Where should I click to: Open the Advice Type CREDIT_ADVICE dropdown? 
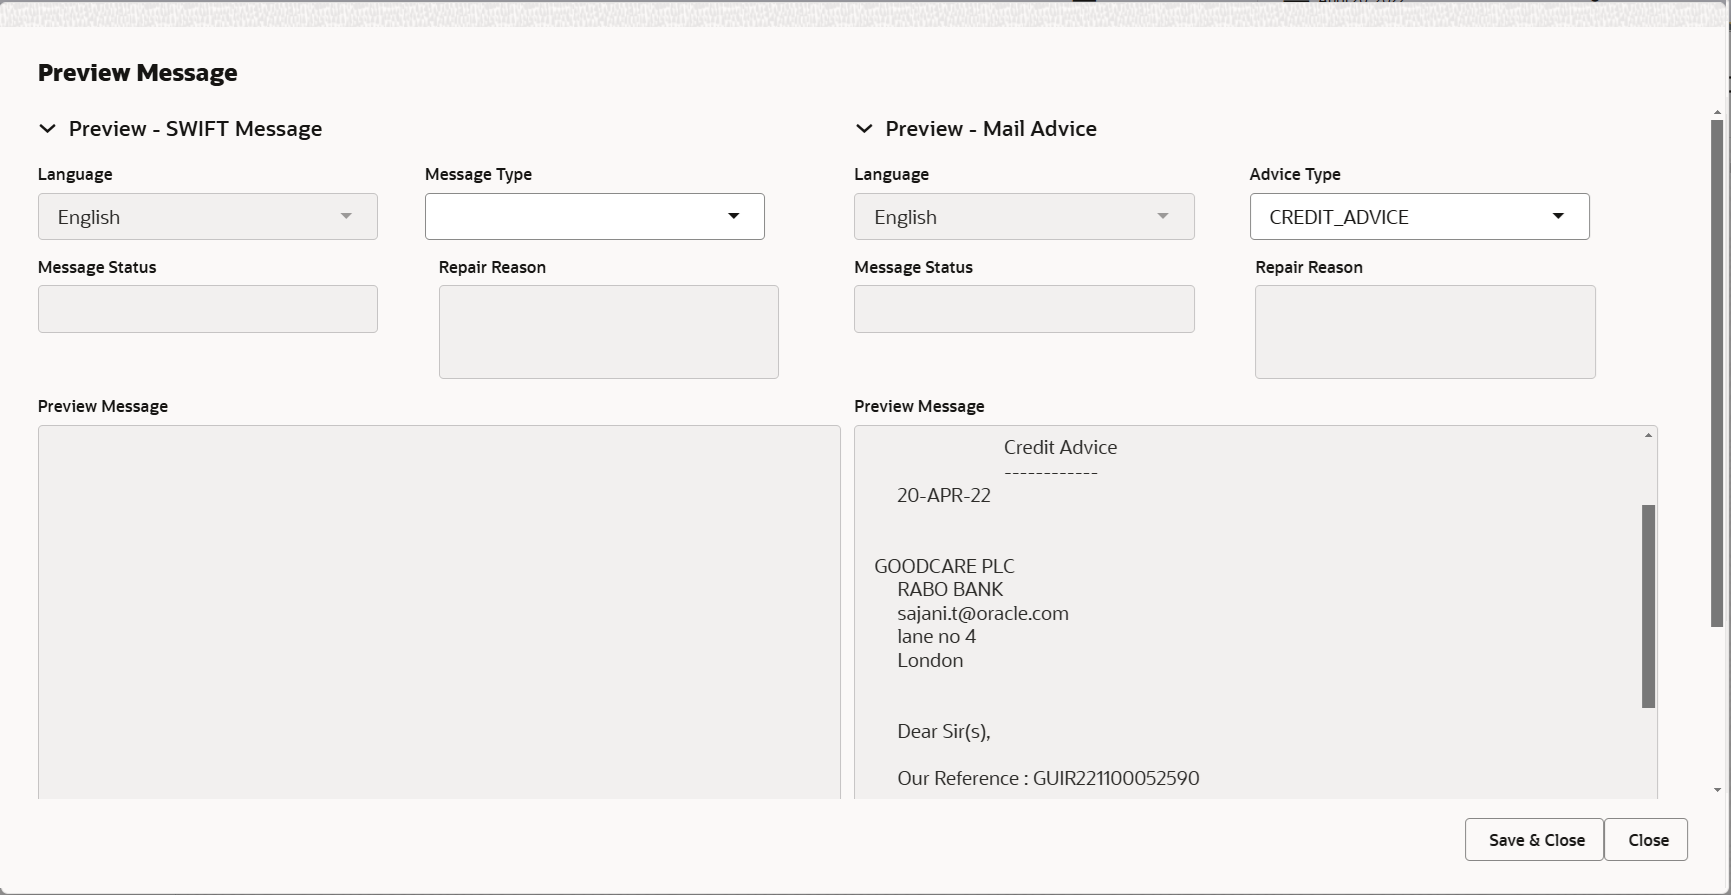coord(1419,217)
